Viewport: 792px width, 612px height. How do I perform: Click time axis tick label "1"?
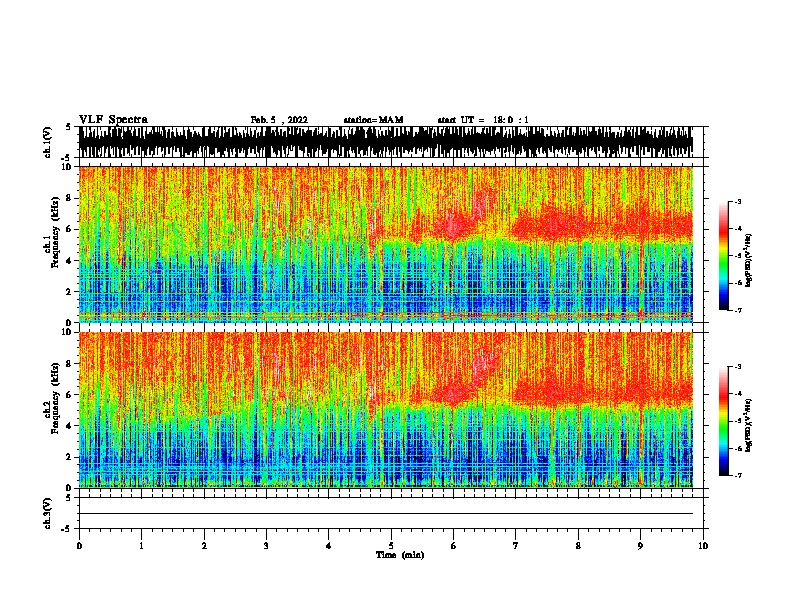point(141,546)
